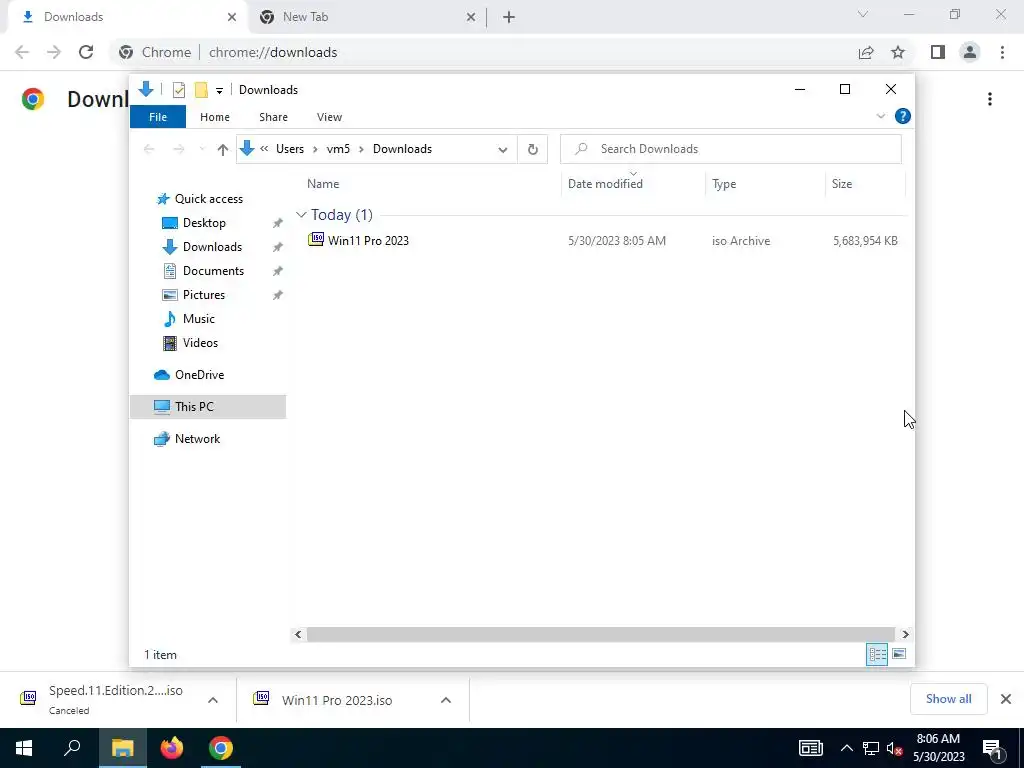This screenshot has width=1024, height=768.
Task: Open the address bar history dropdown
Action: (503, 150)
